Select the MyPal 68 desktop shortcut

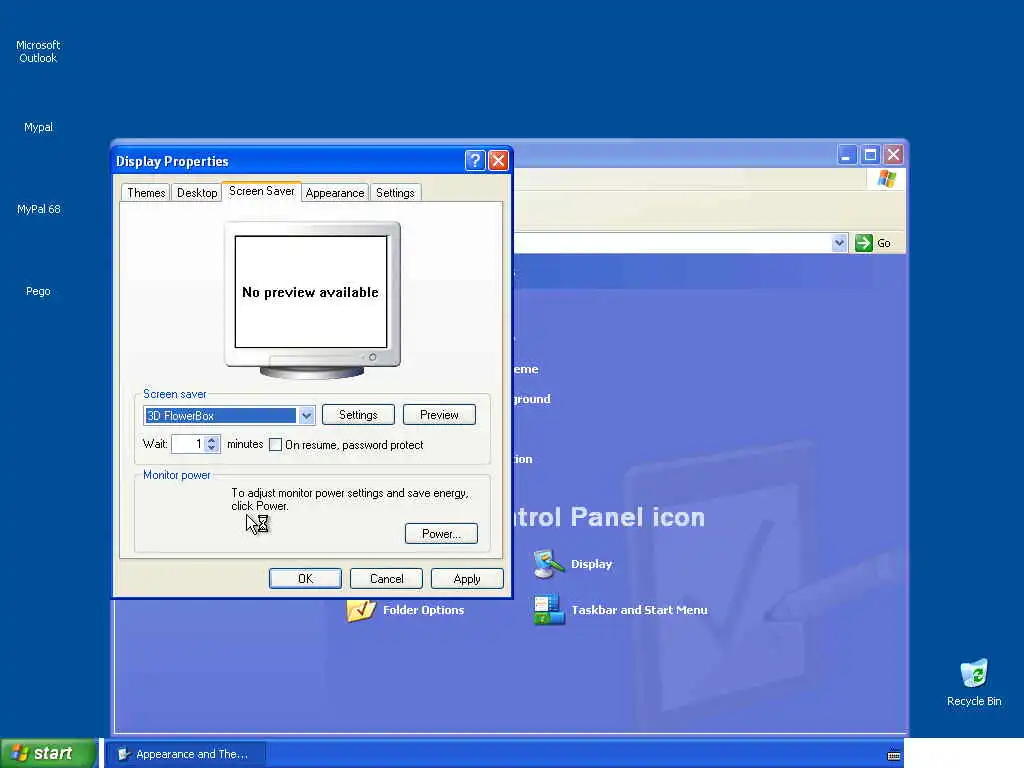click(39, 209)
